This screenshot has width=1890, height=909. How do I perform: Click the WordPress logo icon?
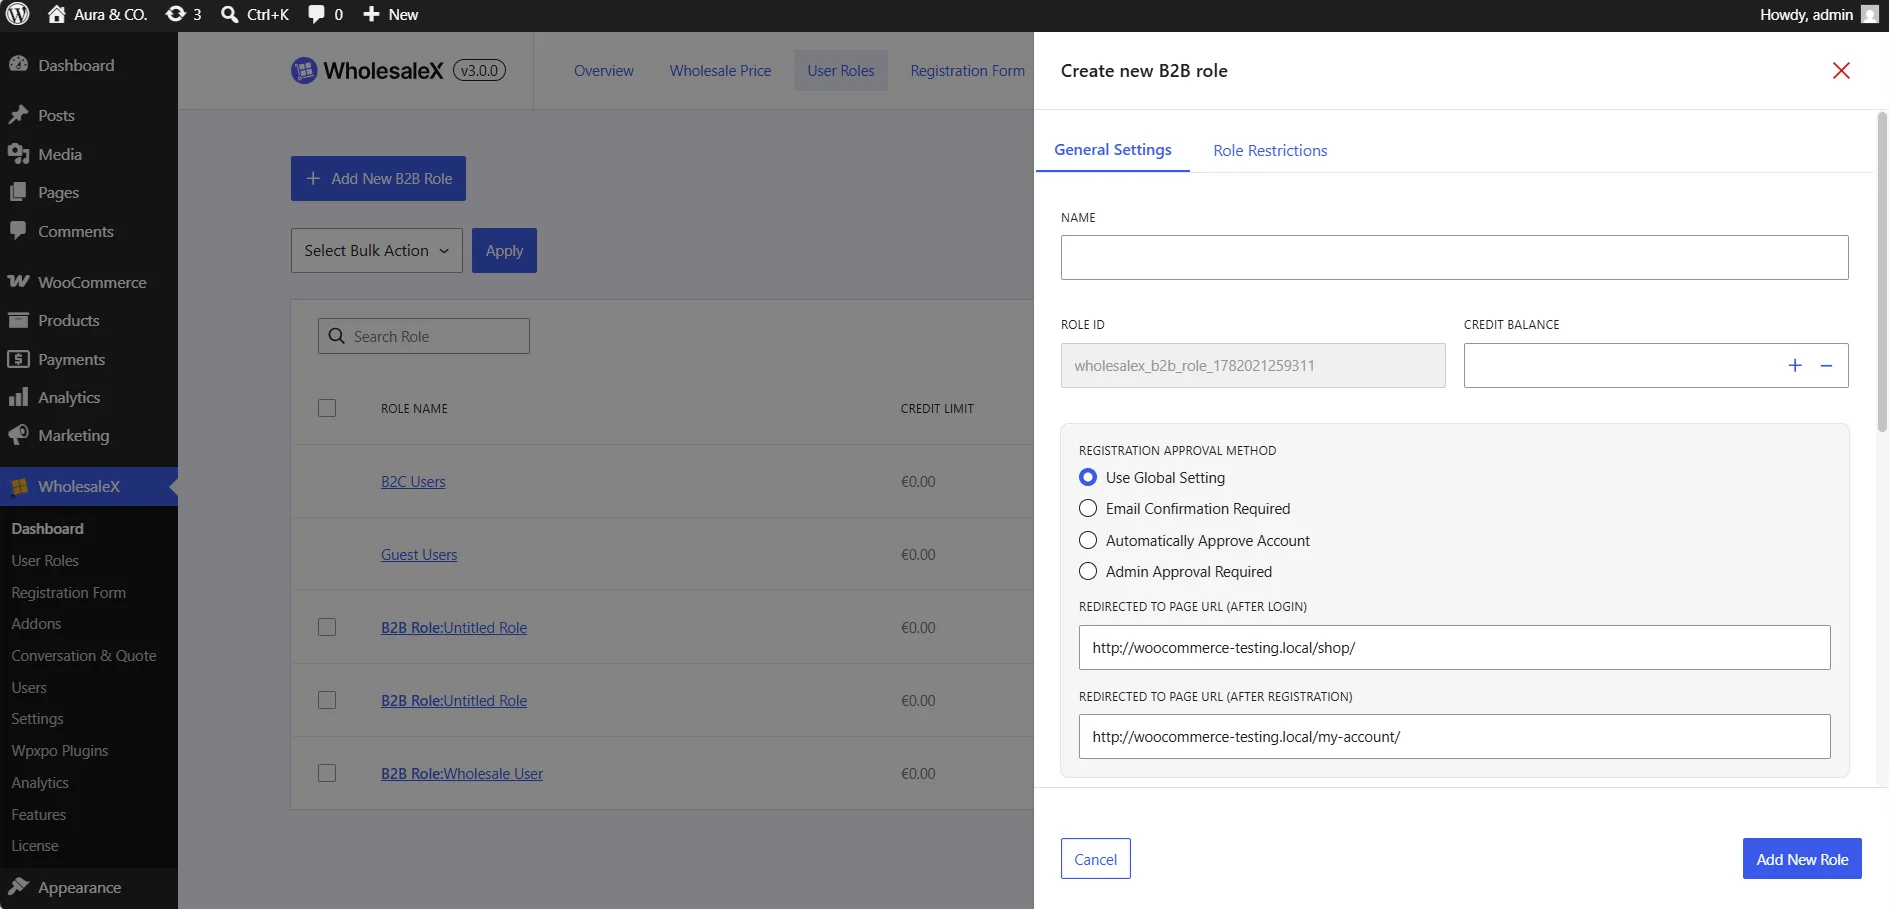click(18, 14)
